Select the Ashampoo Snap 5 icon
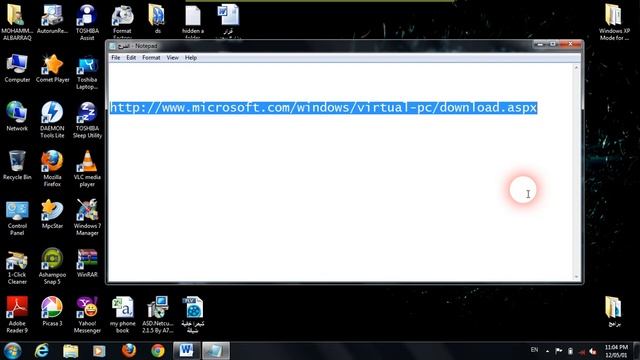Screen dimensions: 640x360 52,266
